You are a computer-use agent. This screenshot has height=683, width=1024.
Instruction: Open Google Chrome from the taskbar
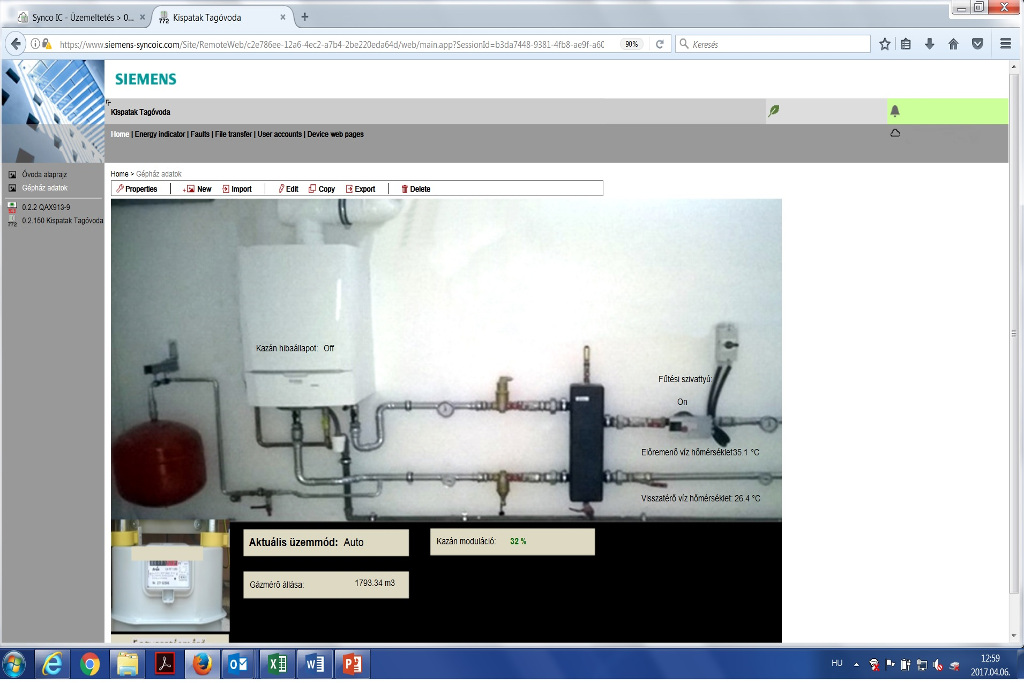point(89,665)
